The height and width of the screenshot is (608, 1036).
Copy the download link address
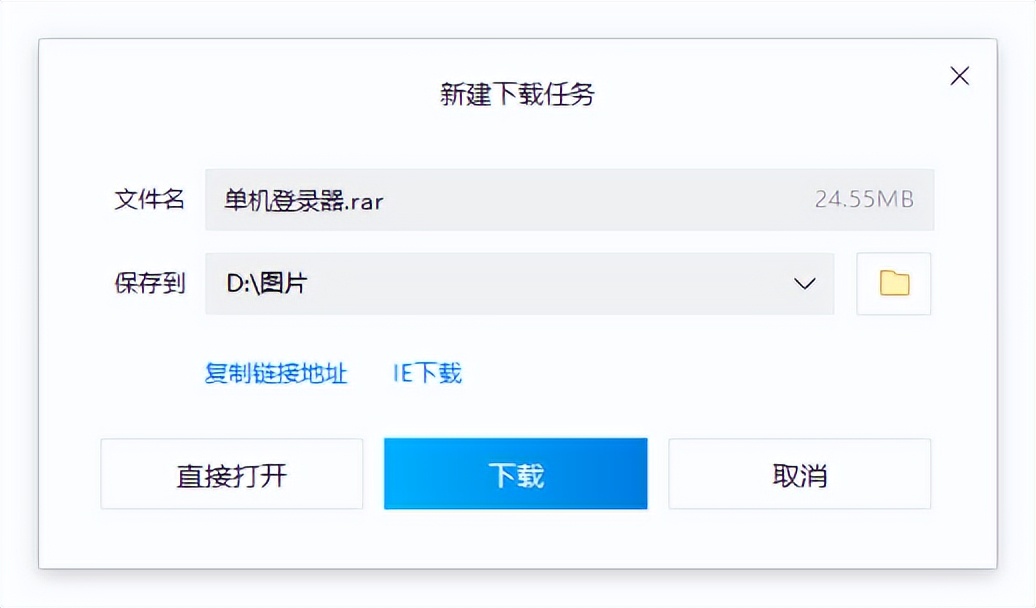click(x=277, y=373)
